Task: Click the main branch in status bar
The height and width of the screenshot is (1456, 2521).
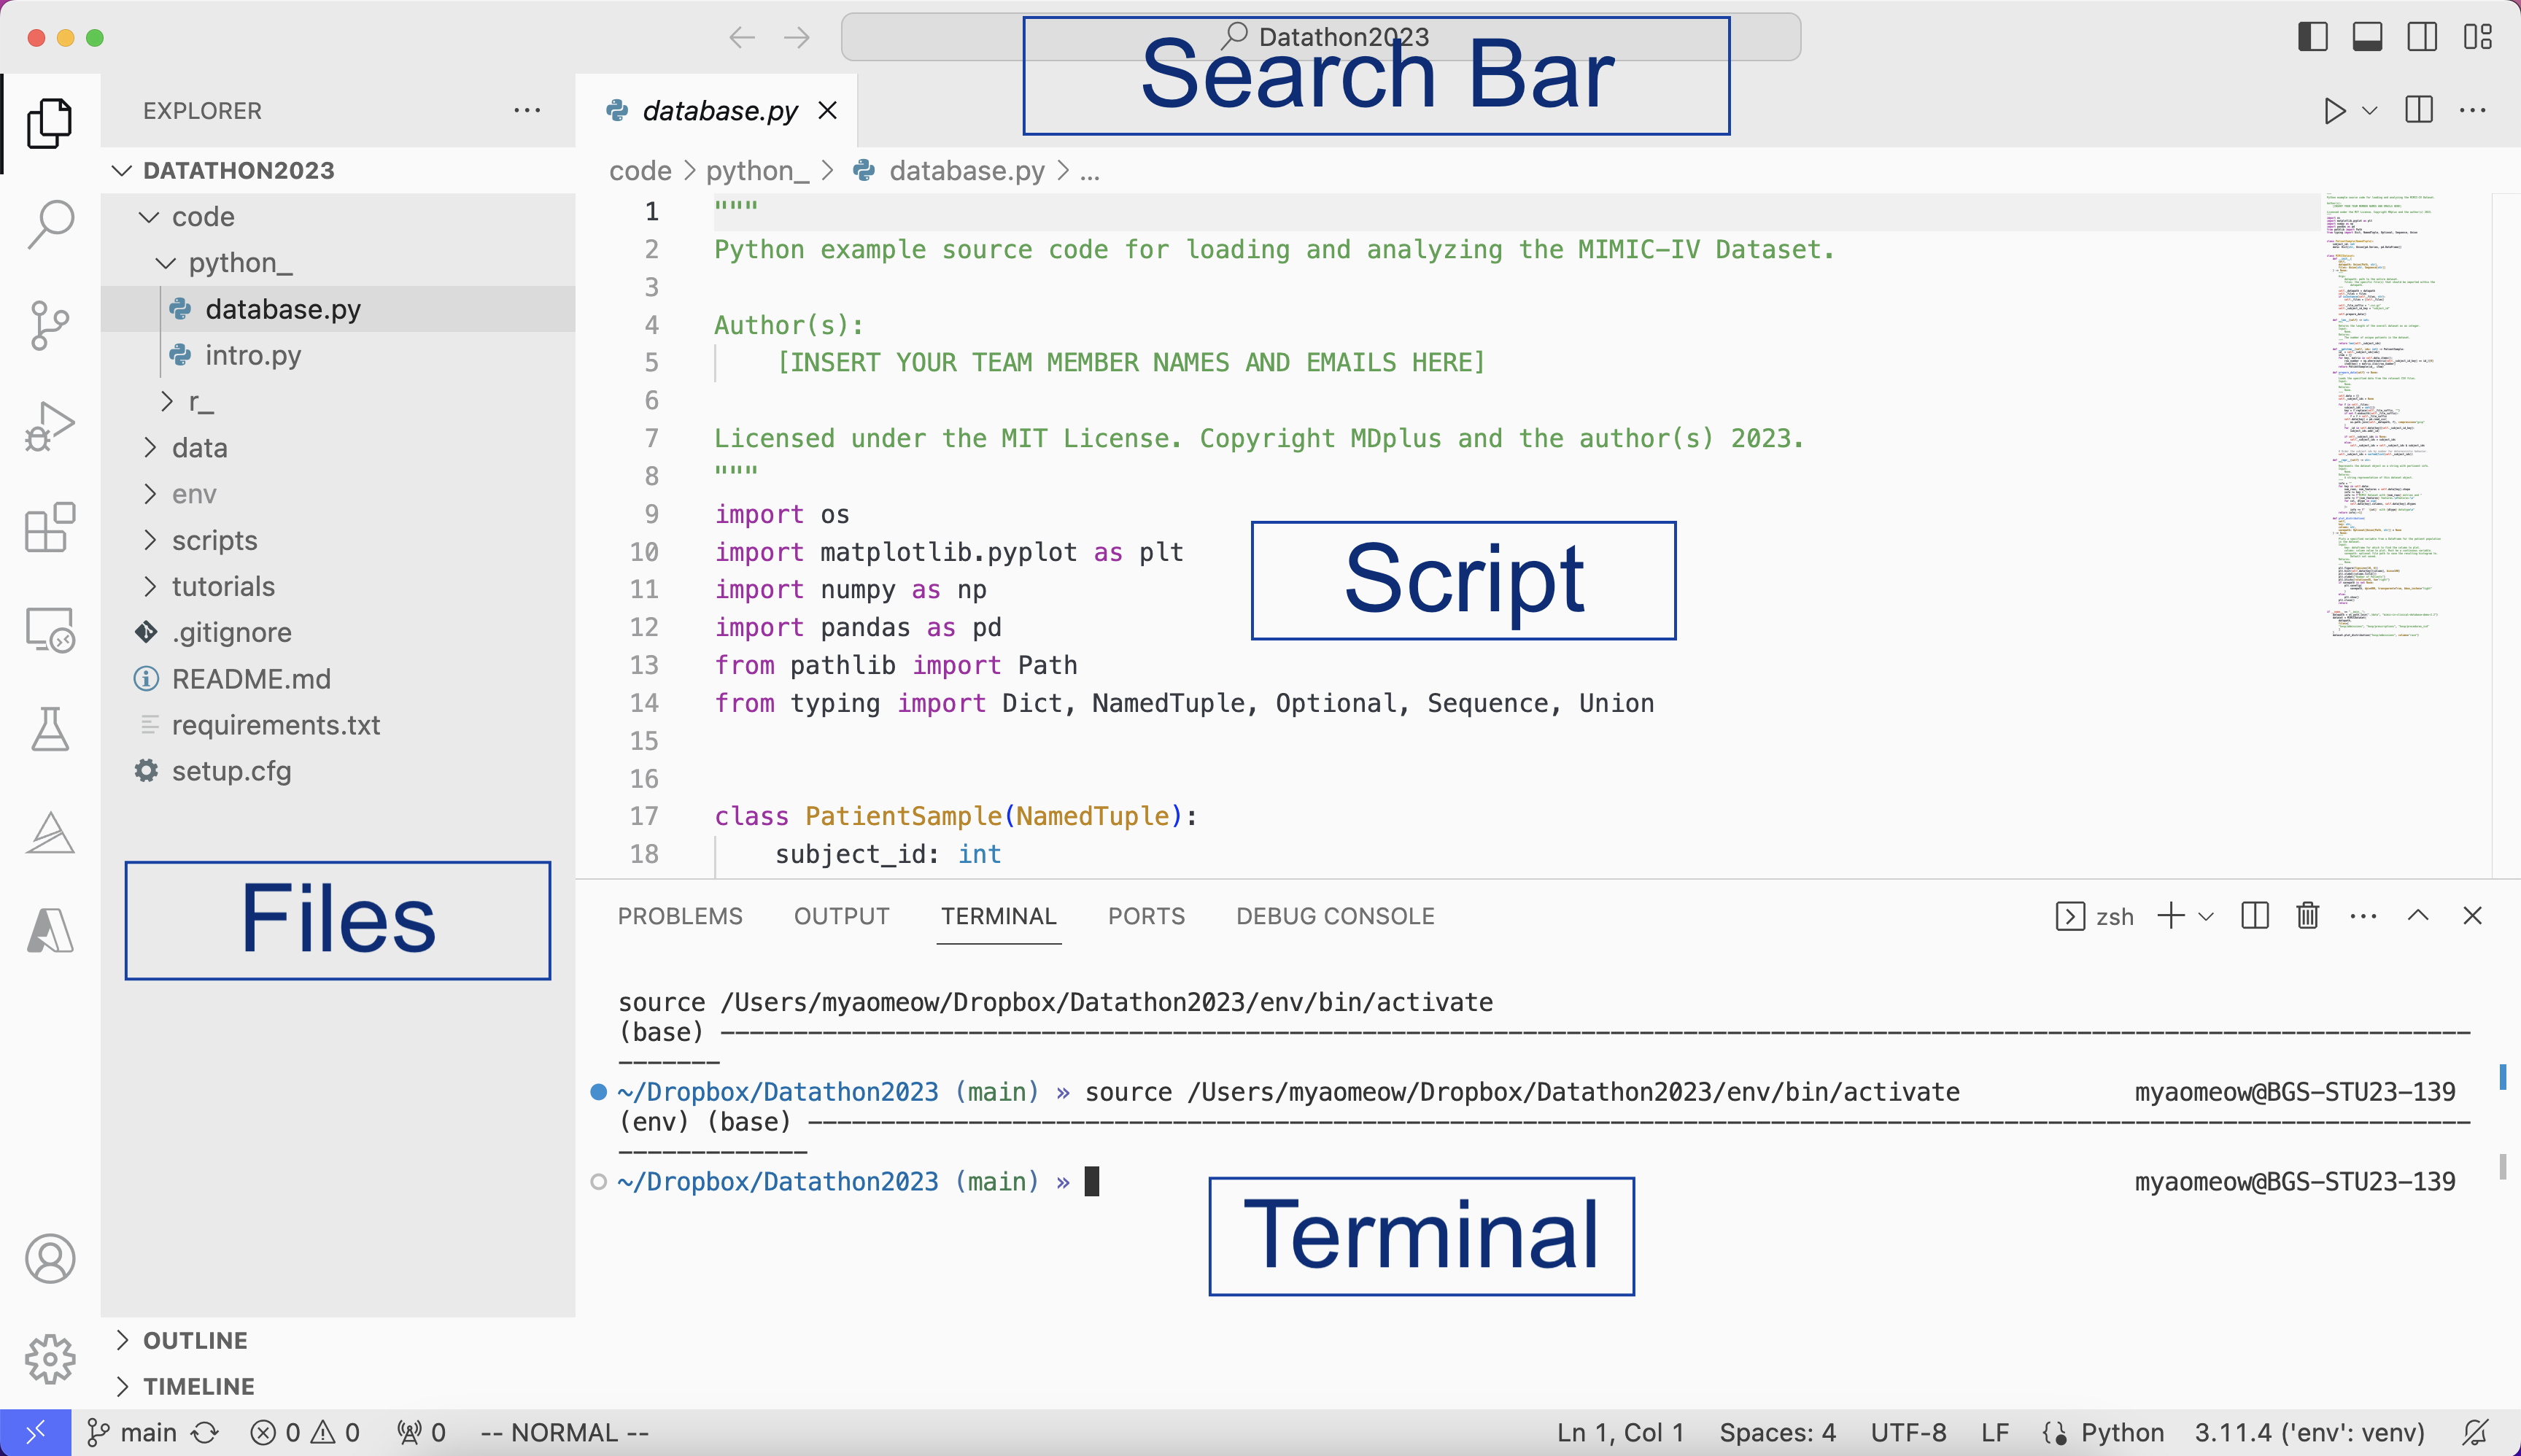Action: [132, 1433]
